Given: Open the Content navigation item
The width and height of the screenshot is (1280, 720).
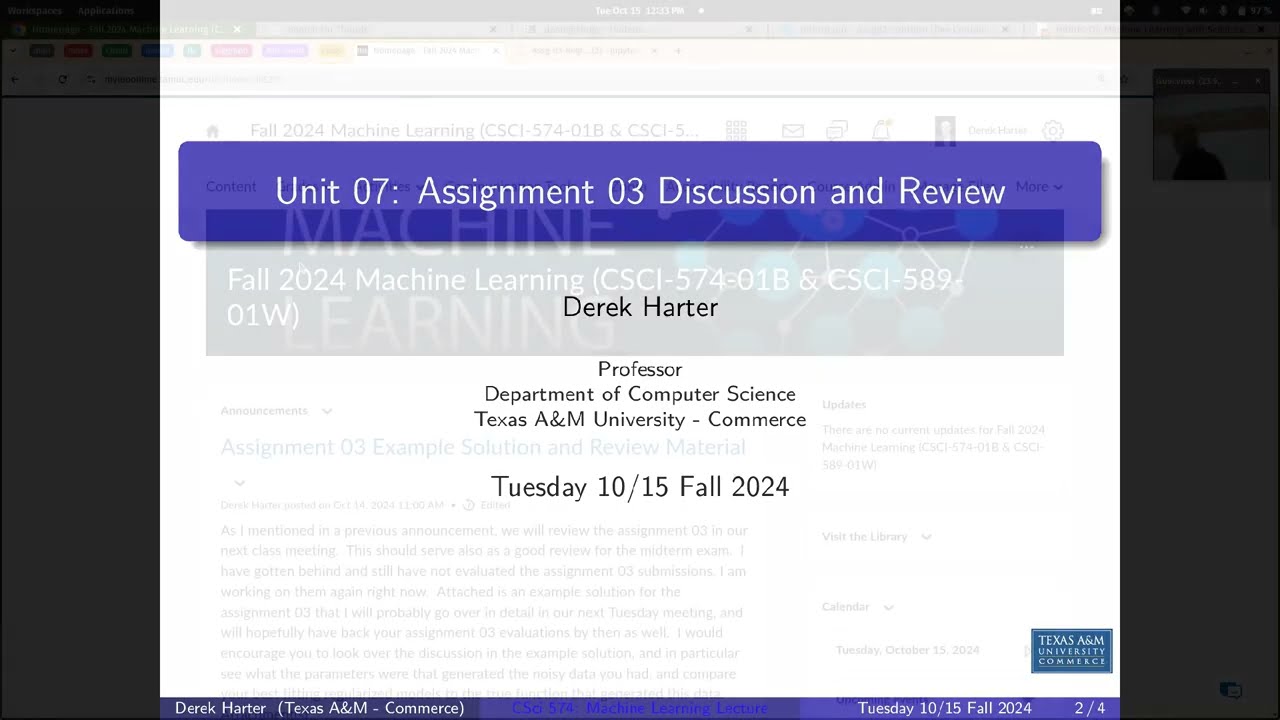Looking at the screenshot, I should coord(231,186).
